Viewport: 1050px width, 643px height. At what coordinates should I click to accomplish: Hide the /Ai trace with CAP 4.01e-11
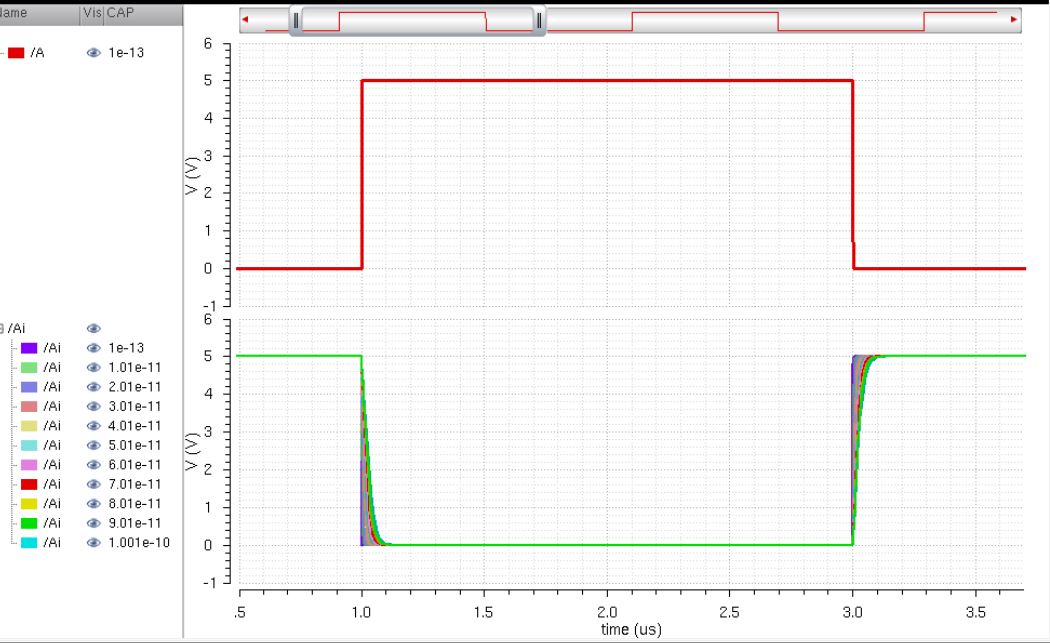pyautogui.click(x=94, y=425)
